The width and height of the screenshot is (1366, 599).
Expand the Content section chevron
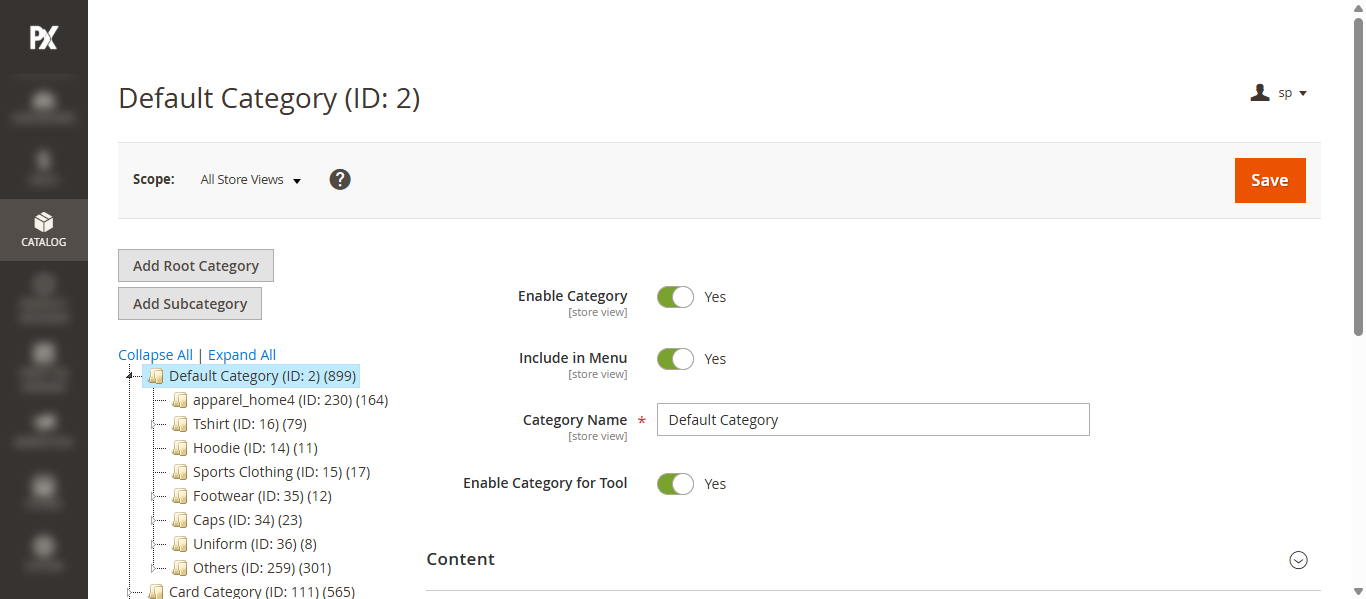point(1298,560)
